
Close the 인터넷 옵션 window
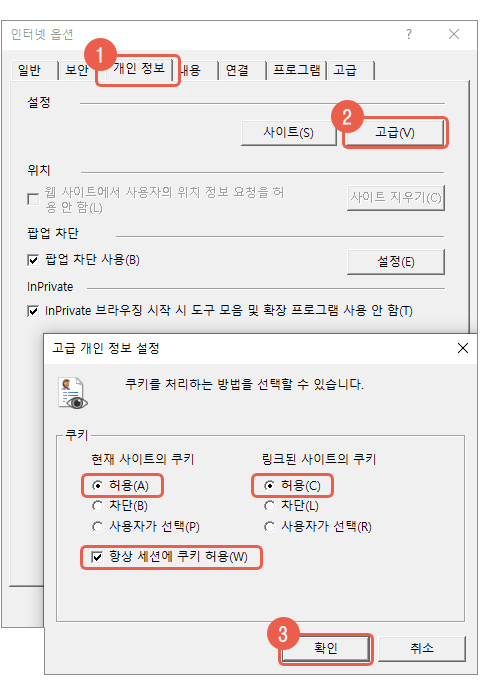[454, 34]
